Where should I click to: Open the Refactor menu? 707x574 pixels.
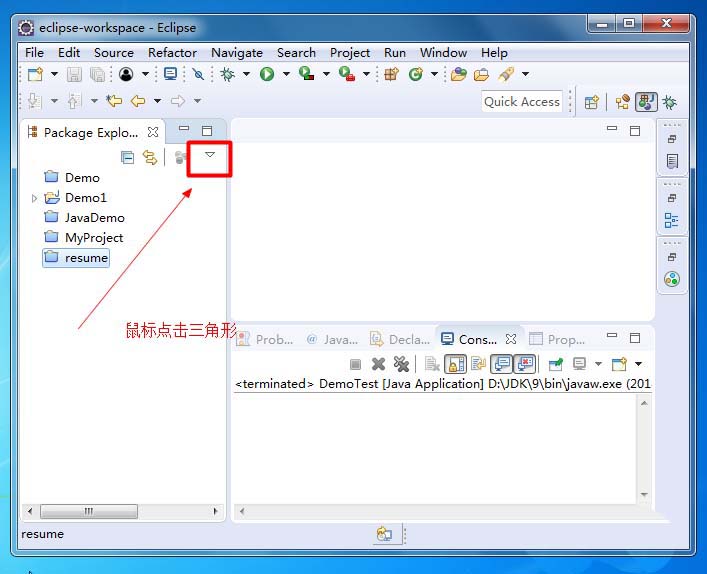[x=172, y=53]
